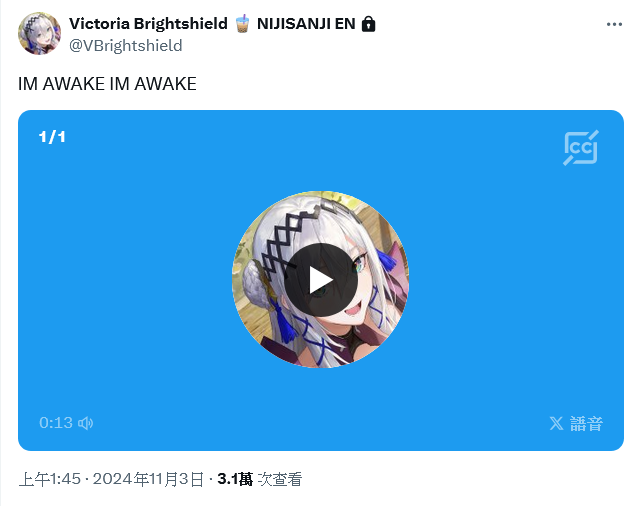Click the X logo in the player
Image resolution: width=641 pixels, height=506 pixels.
[x=556, y=423]
